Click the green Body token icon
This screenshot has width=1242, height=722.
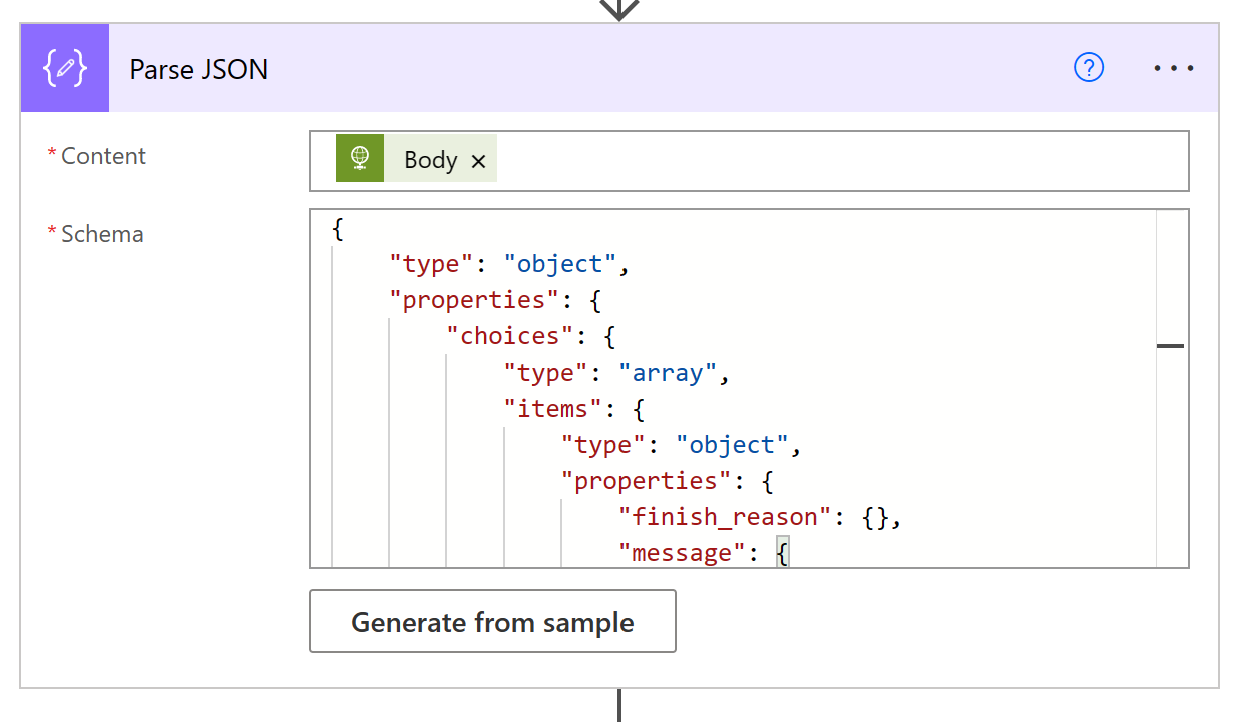(x=360, y=159)
